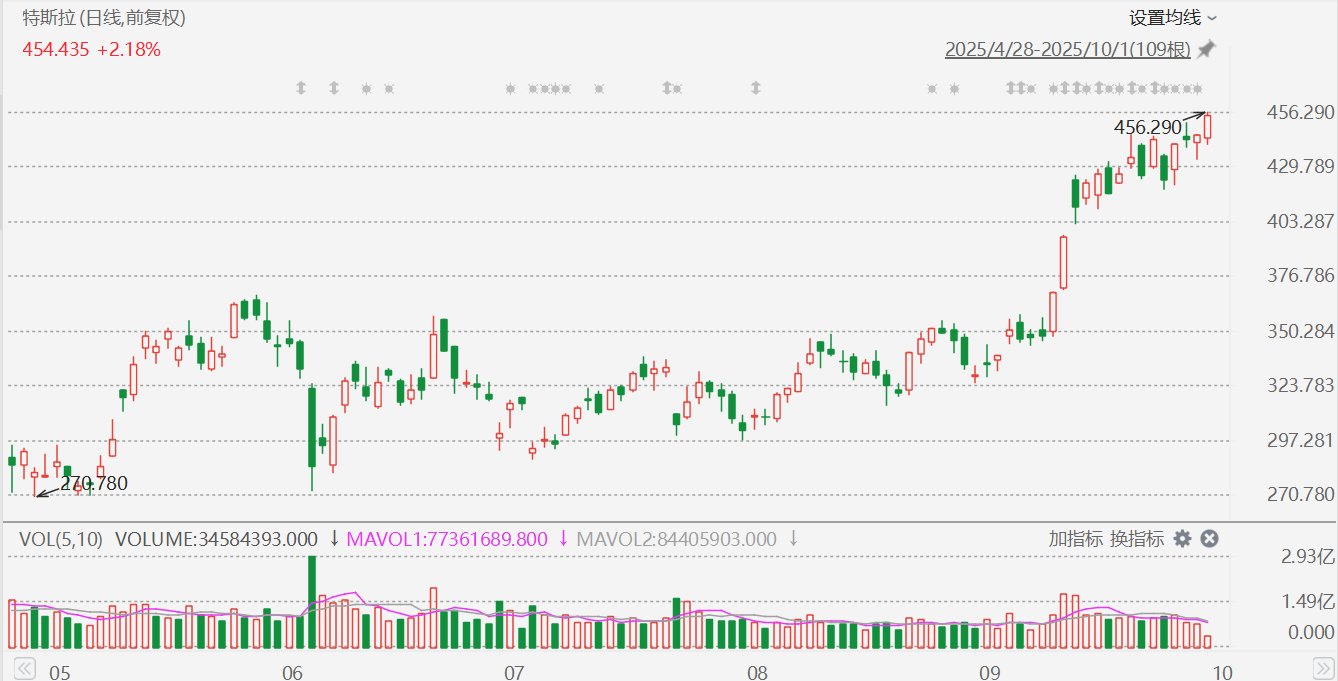The height and width of the screenshot is (681, 1338).
Task: Toggle the gray MAVOL2 line label
Action: 676,539
